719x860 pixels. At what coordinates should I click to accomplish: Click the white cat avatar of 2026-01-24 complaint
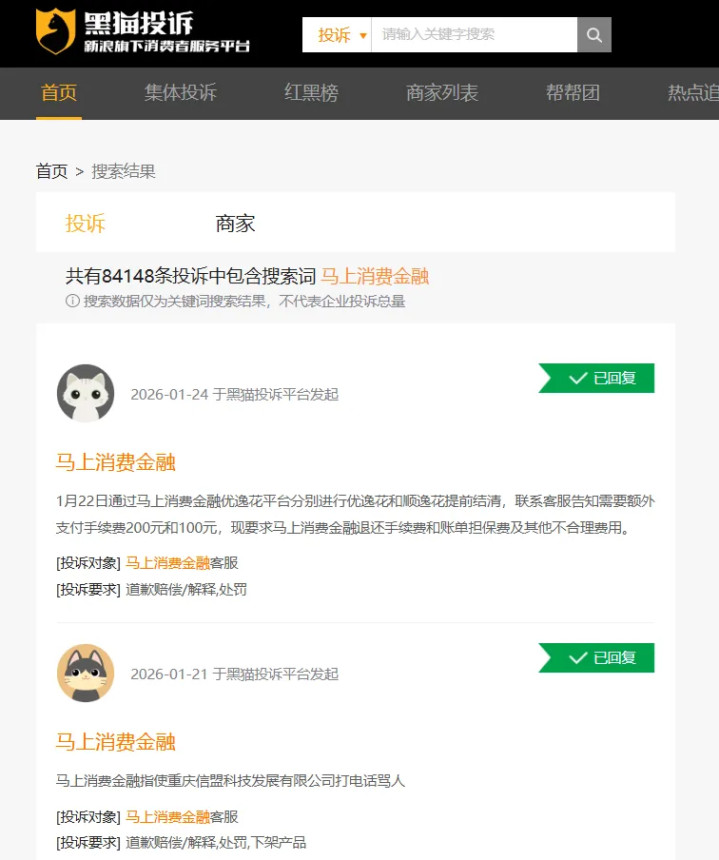(x=86, y=393)
